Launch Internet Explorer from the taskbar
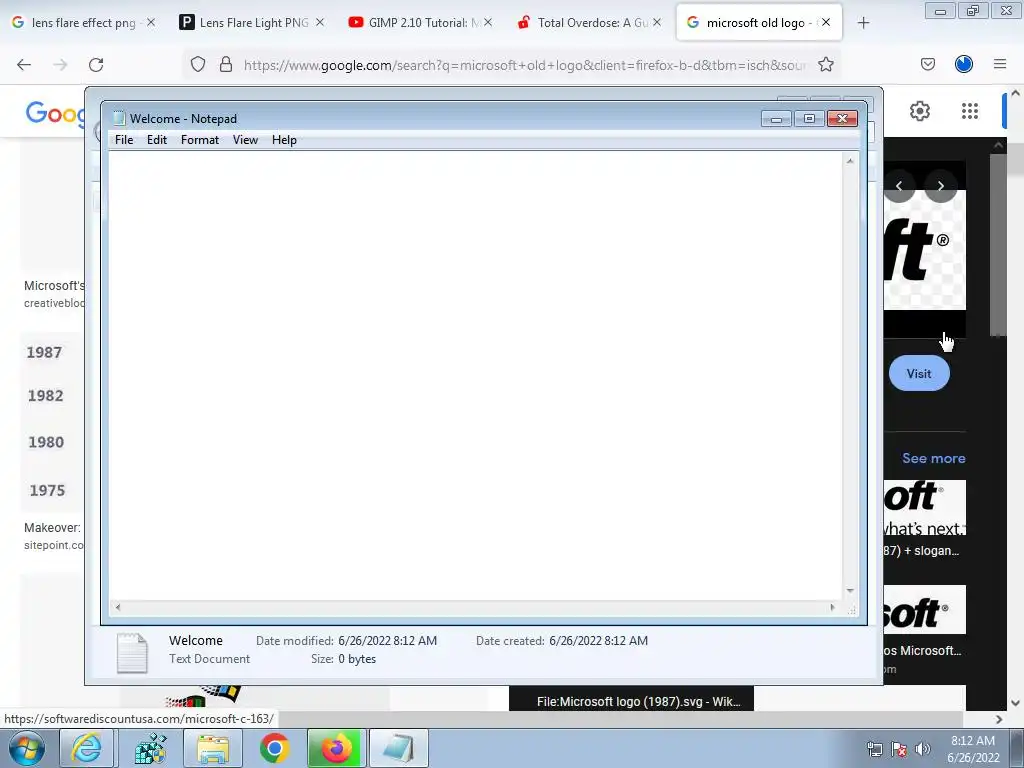Image resolution: width=1024 pixels, height=768 pixels. coord(87,748)
